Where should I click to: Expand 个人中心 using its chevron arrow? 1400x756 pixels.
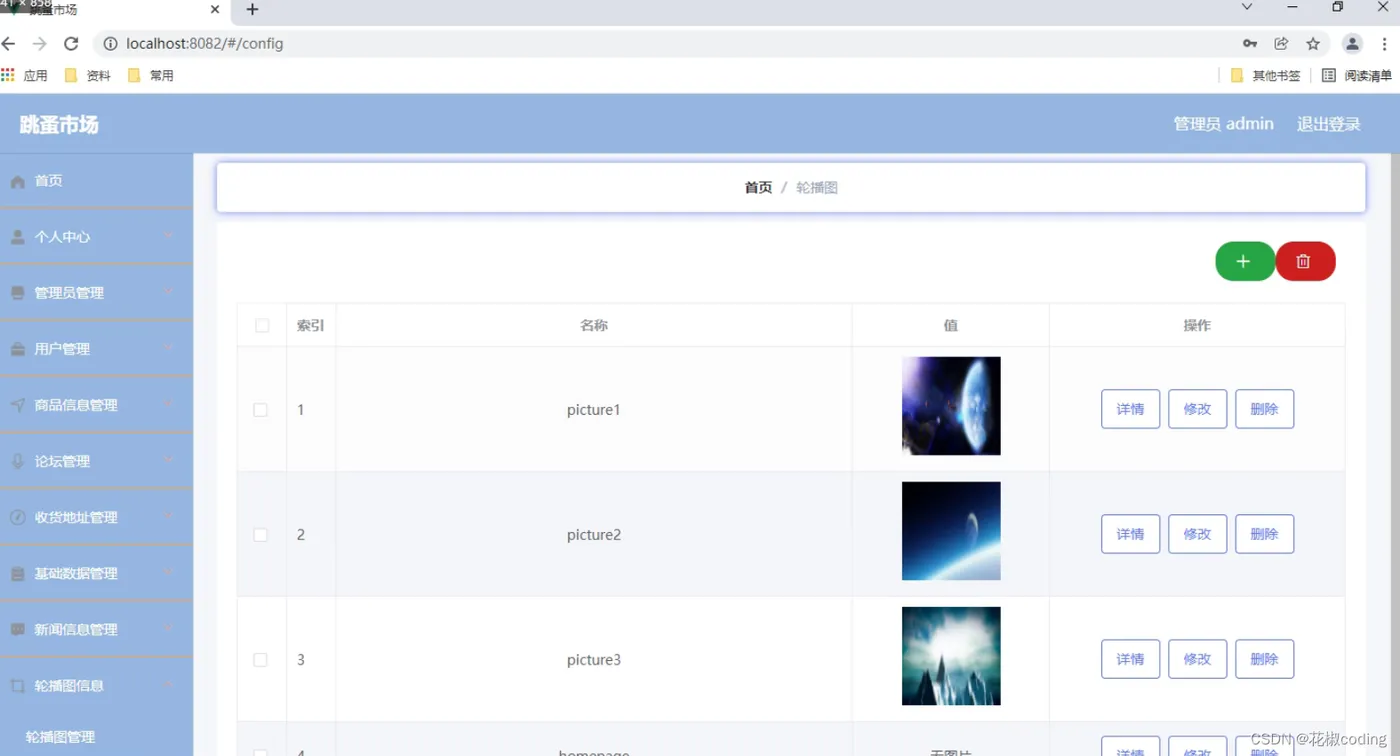(x=168, y=237)
